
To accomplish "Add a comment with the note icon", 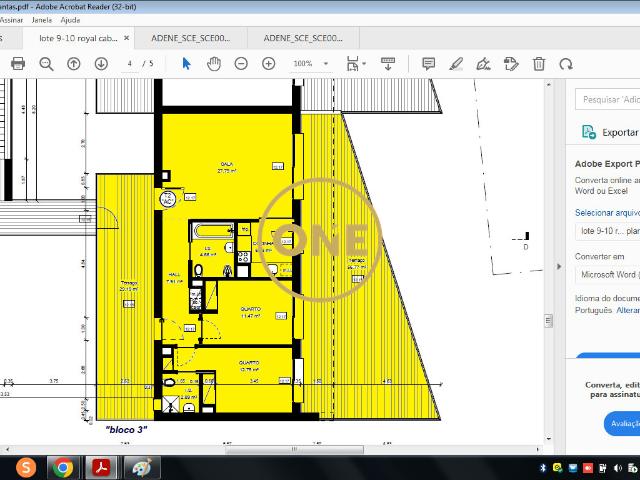I will (428, 63).
